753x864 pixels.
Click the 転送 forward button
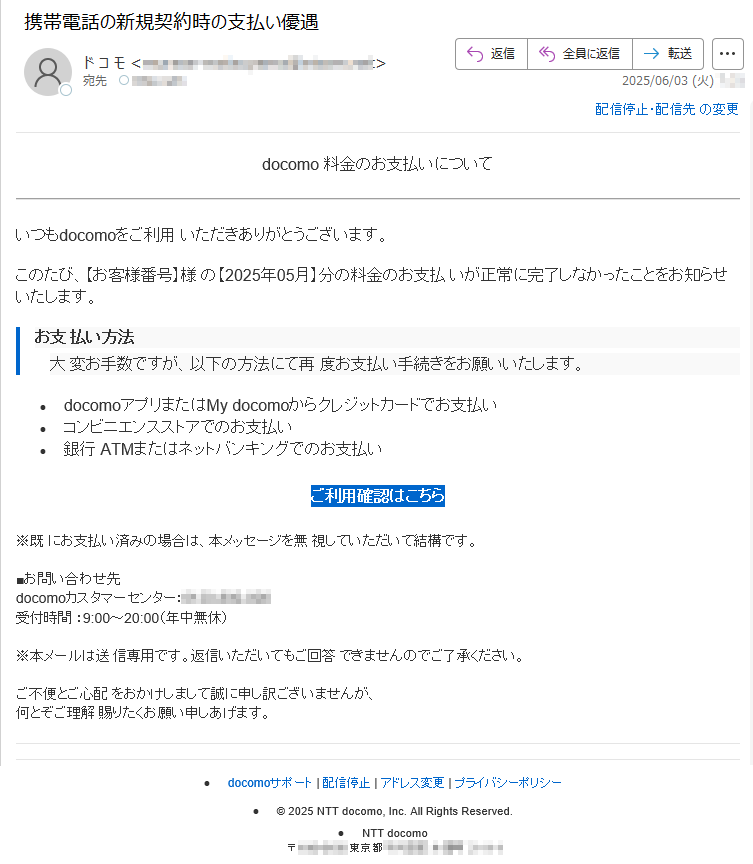pyautogui.click(x=668, y=53)
